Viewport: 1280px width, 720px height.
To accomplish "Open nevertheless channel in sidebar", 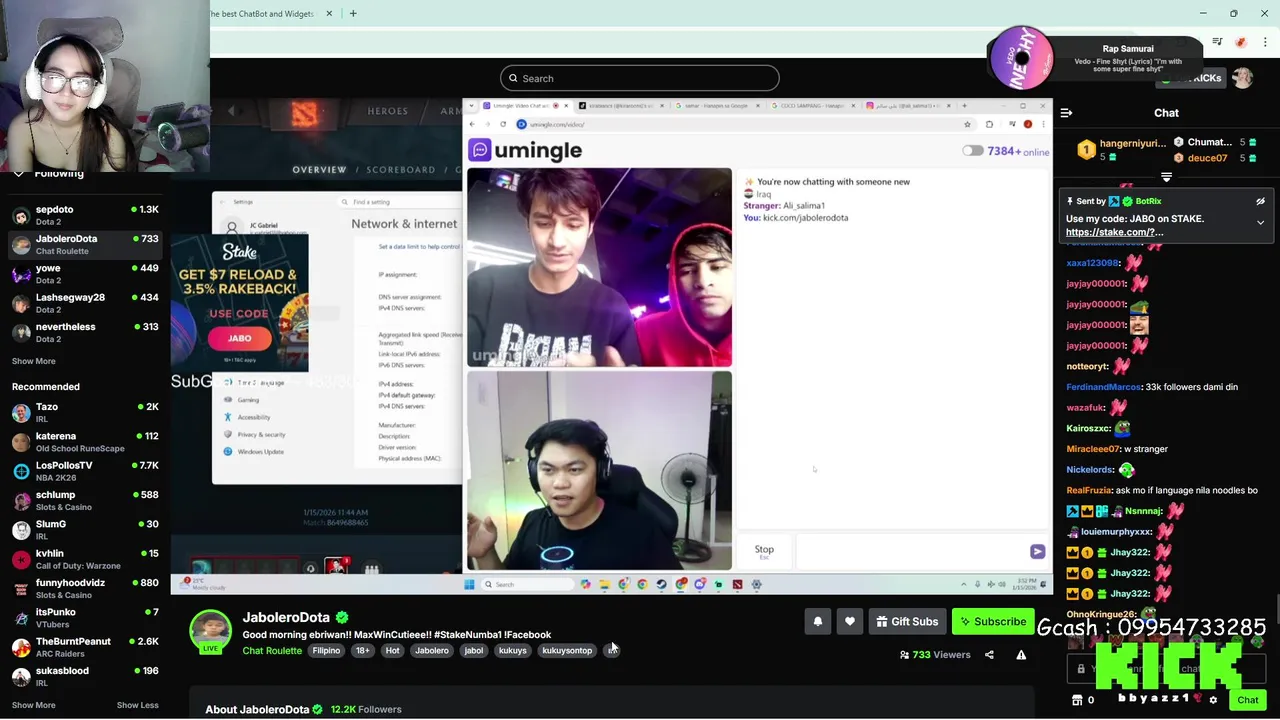I will (85, 332).
